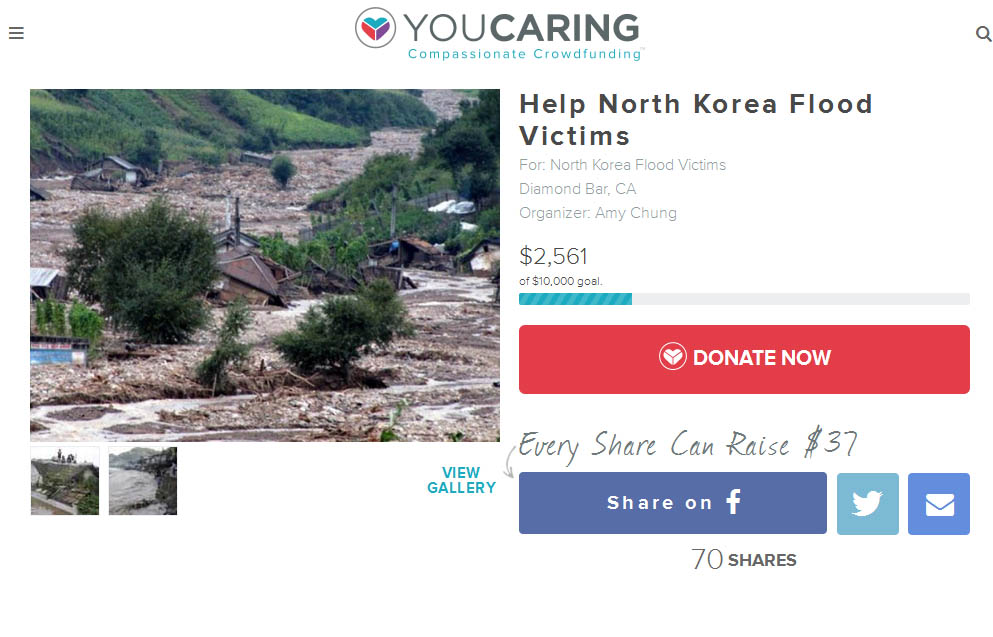Open the View Gallery link
This screenshot has width=993, height=637.
(x=461, y=481)
